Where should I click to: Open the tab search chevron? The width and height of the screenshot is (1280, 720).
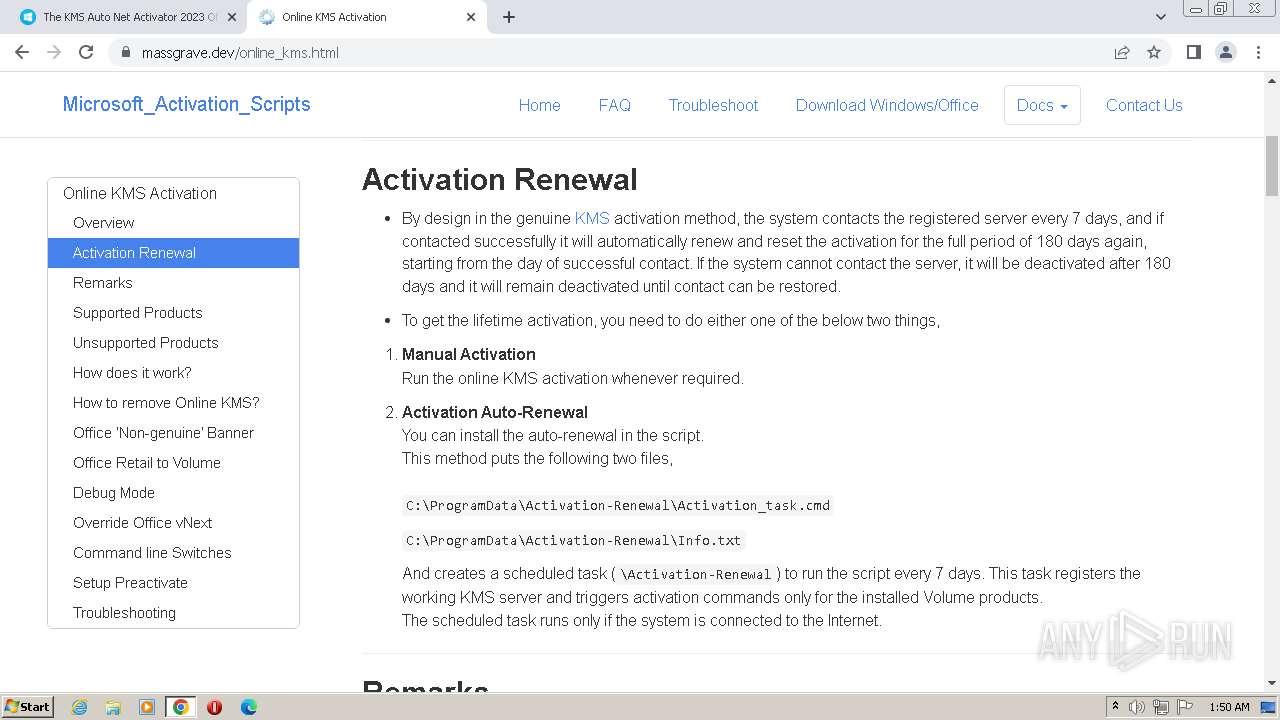(1160, 17)
